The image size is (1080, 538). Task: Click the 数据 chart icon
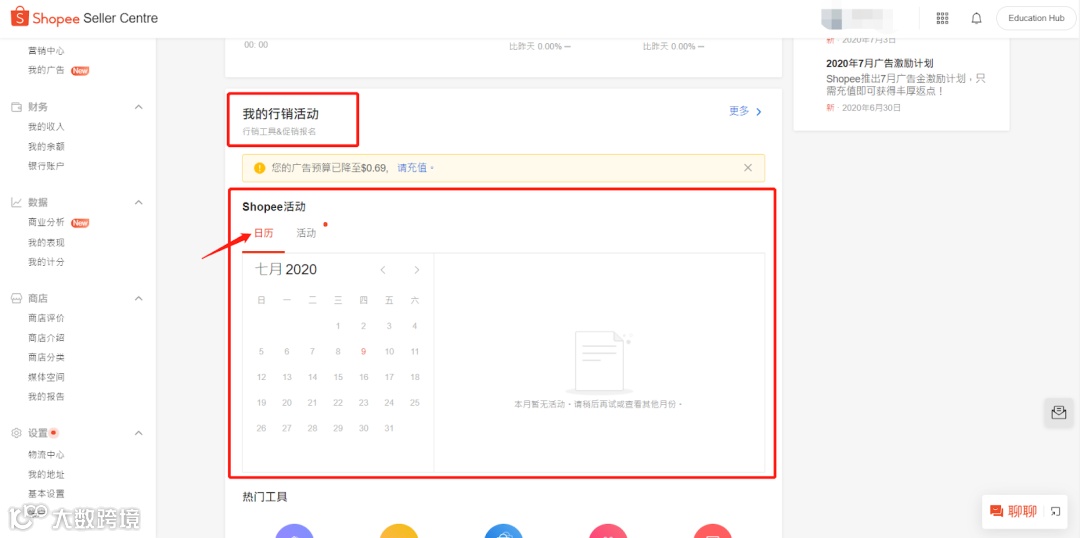click(17, 203)
